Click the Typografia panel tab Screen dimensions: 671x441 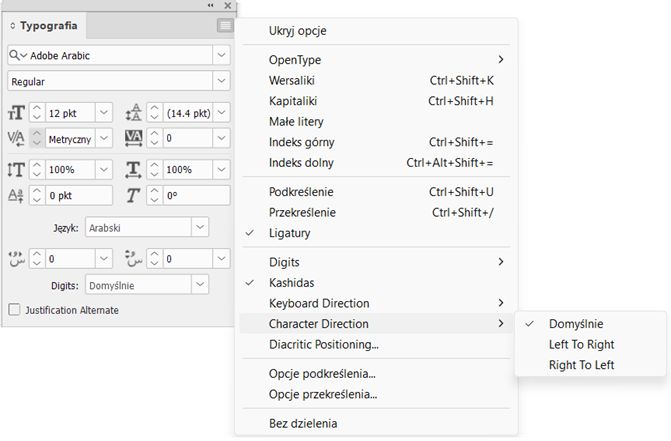pyautogui.click(x=45, y=26)
